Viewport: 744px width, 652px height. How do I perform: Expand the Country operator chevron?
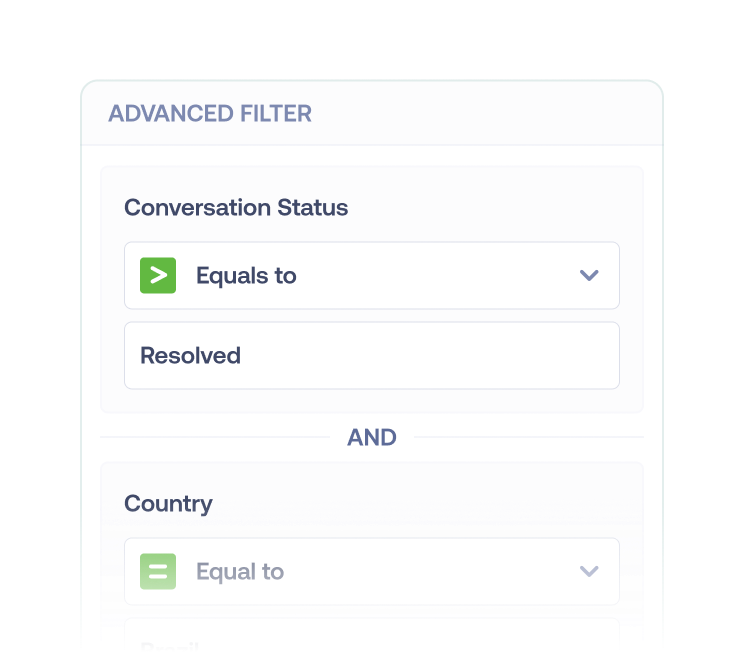(x=589, y=571)
